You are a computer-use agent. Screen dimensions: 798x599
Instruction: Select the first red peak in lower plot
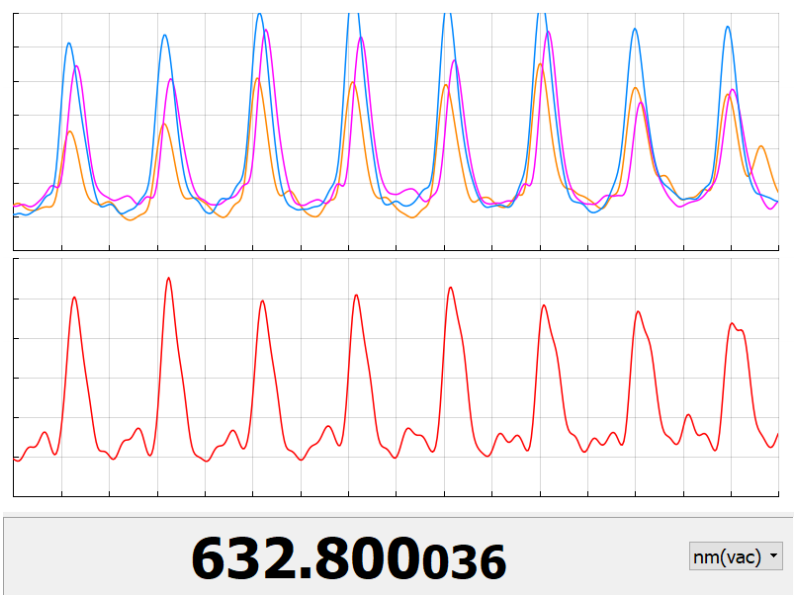(74, 298)
